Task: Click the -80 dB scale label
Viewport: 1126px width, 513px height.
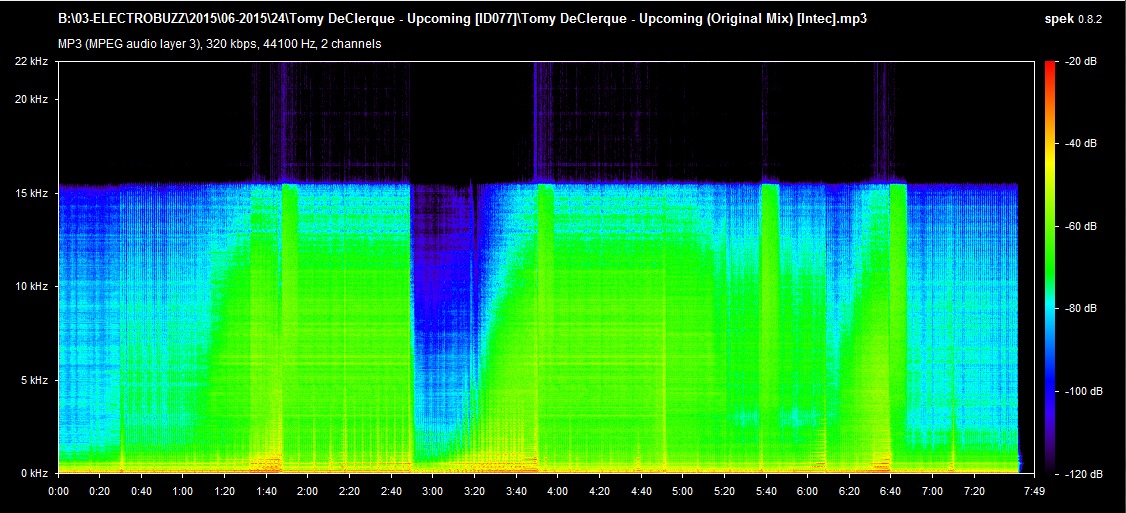Action: pos(1081,309)
